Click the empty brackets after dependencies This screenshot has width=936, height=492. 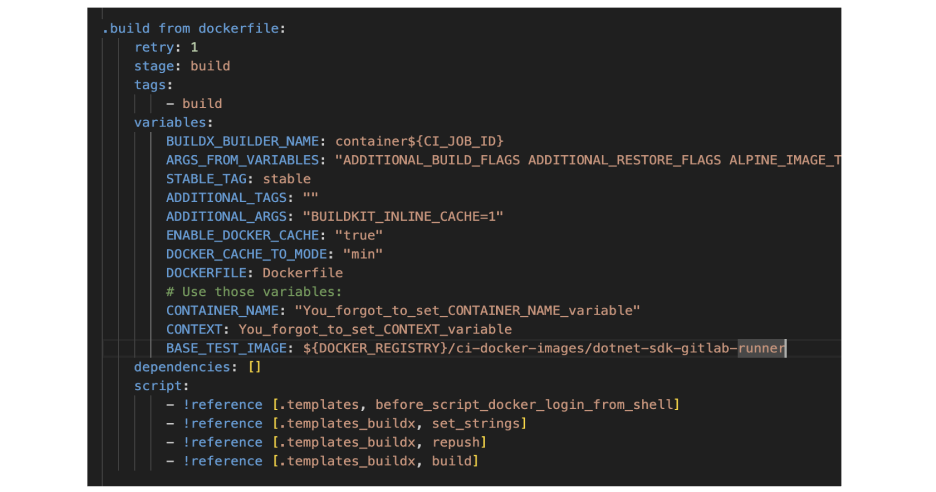254,367
